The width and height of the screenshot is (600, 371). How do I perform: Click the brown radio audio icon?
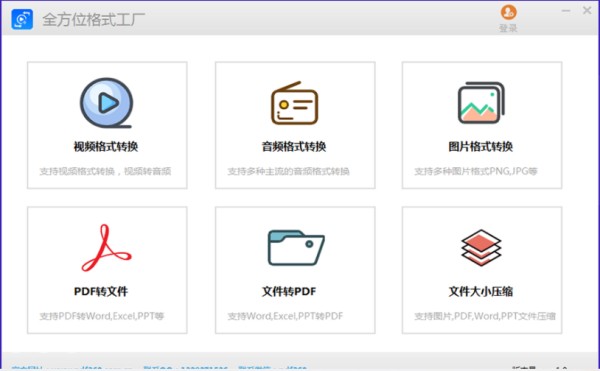pos(295,103)
